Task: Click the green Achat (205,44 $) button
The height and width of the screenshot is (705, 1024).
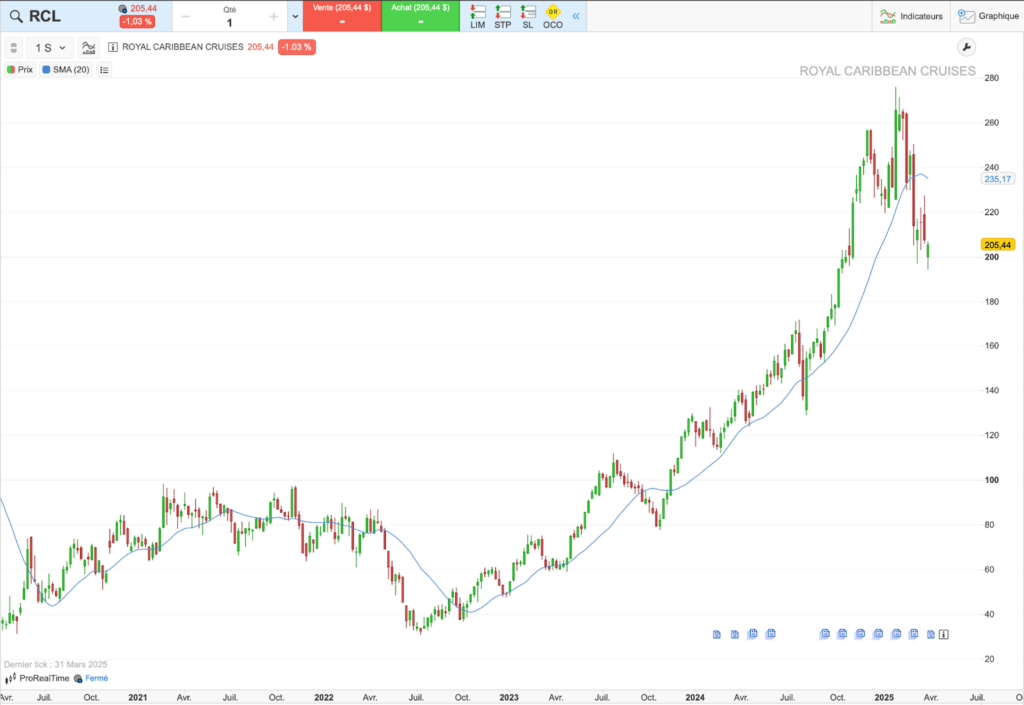Action: point(421,16)
